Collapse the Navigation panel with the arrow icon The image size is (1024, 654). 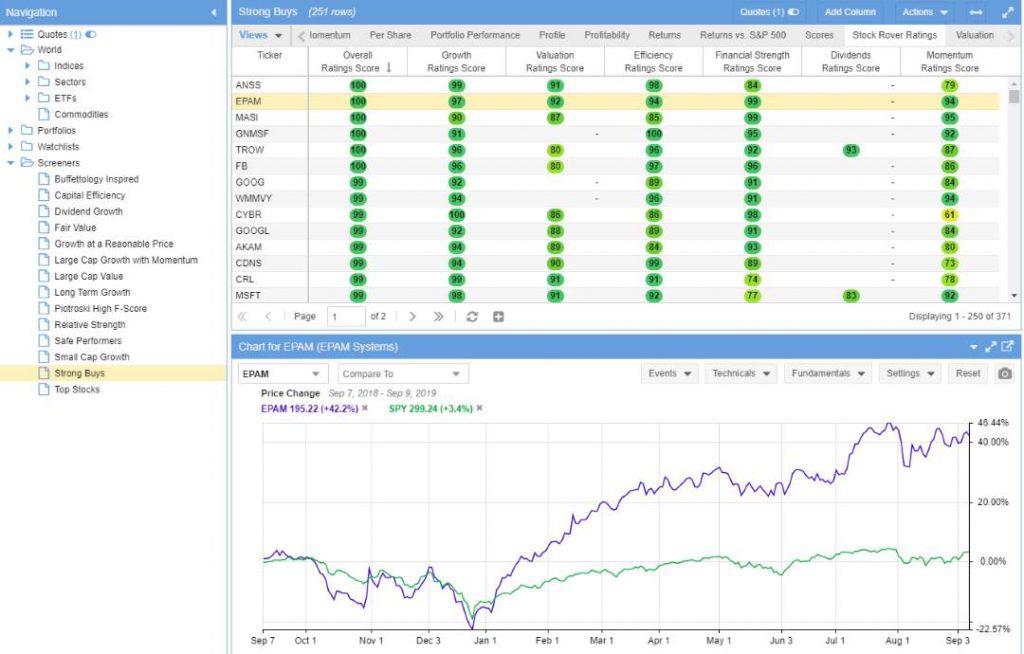pos(211,12)
